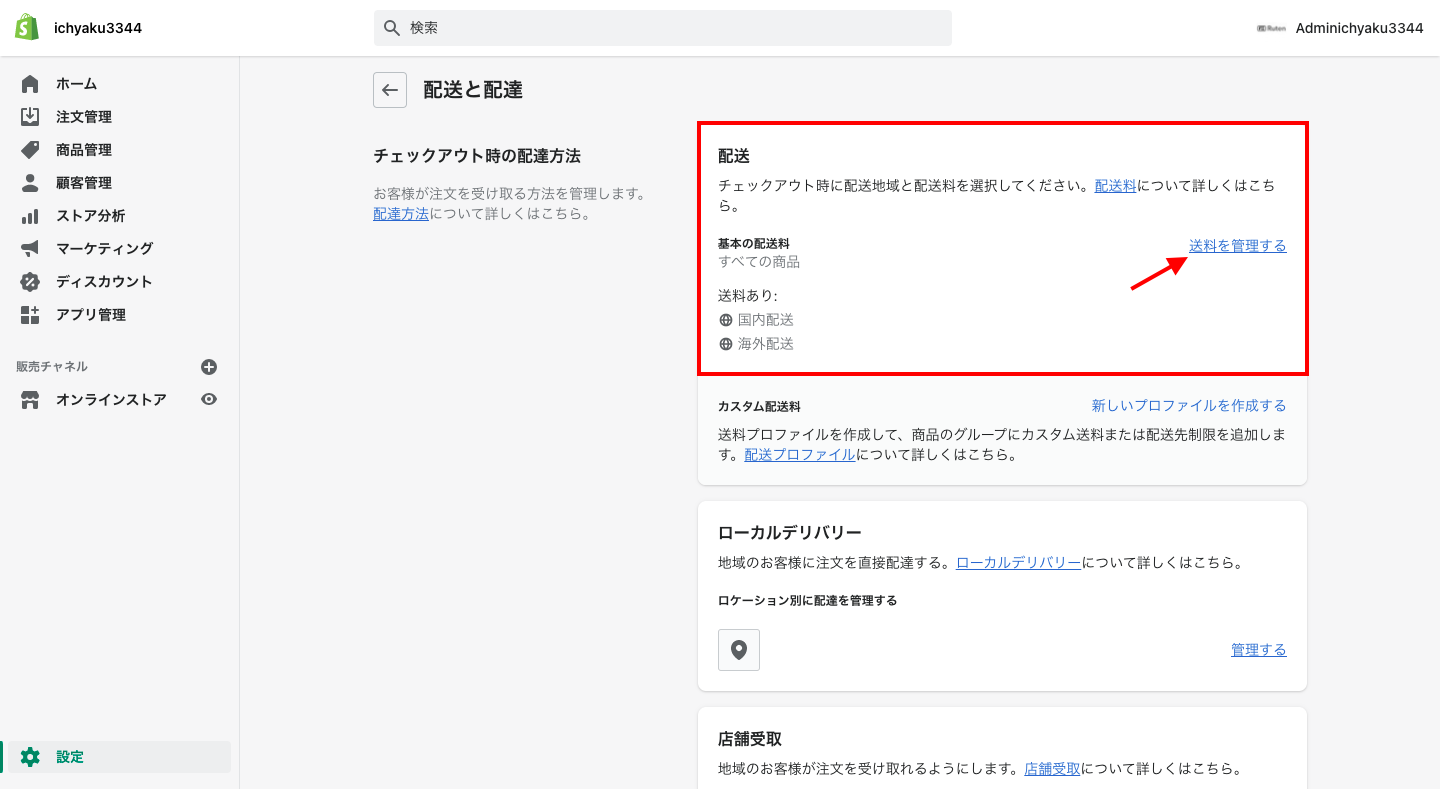The image size is (1440, 789).
Task: Open the 配達方法 help link
Action: (x=401, y=214)
